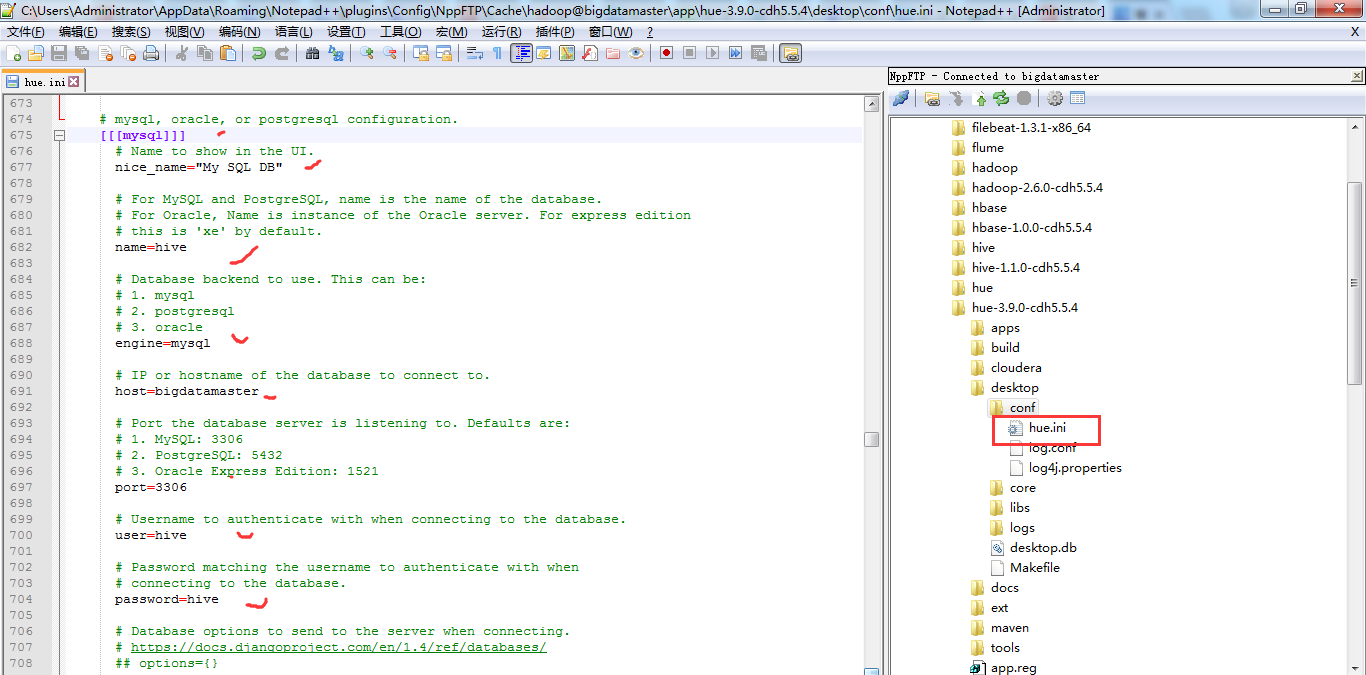Click the Zoom Out magnifier icon

point(390,53)
